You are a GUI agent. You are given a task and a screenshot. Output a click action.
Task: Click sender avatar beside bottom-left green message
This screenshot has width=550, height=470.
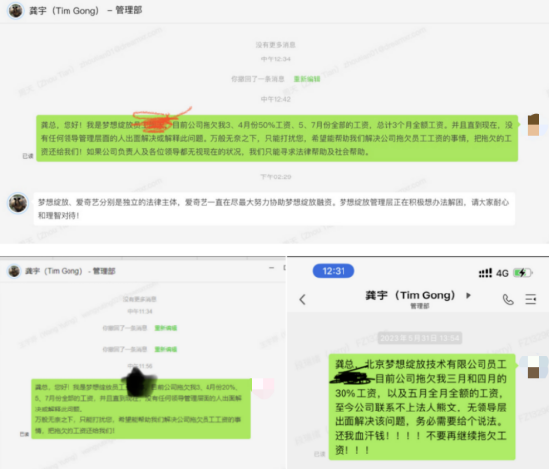point(263,388)
